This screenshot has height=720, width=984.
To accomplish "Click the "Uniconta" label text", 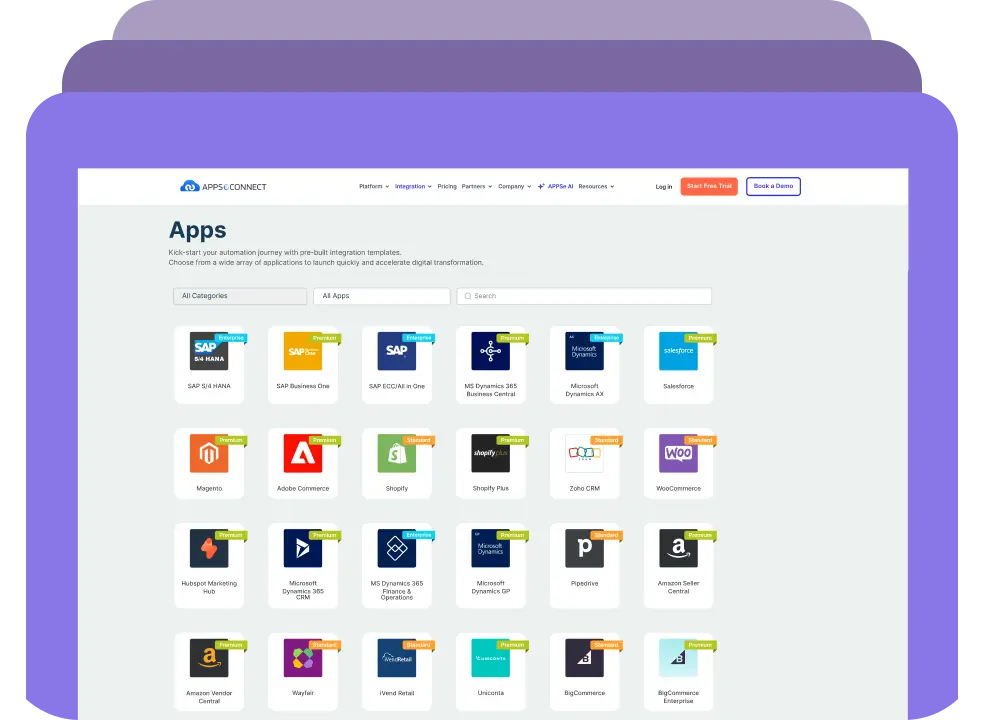I will click(490, 693).
